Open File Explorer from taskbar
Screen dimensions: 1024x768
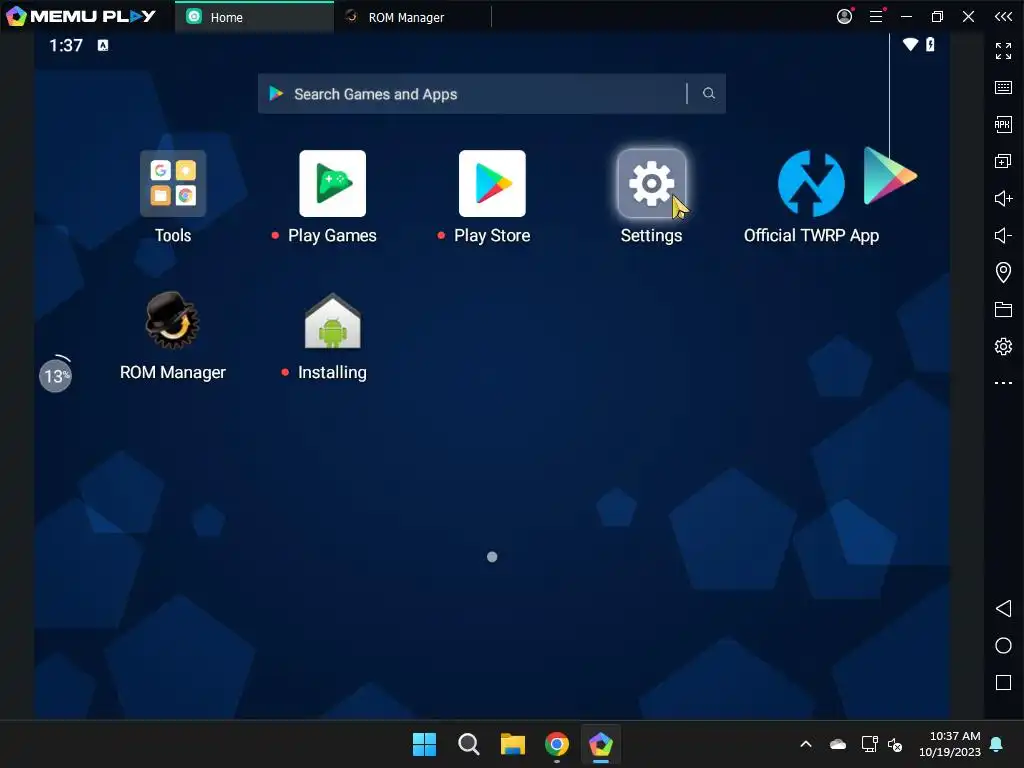(x=513, y=744)
